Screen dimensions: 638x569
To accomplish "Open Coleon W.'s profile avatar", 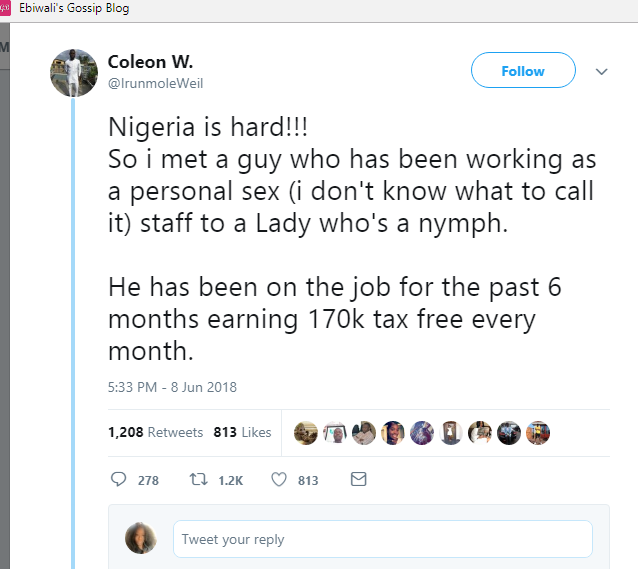I will (74, 71).
